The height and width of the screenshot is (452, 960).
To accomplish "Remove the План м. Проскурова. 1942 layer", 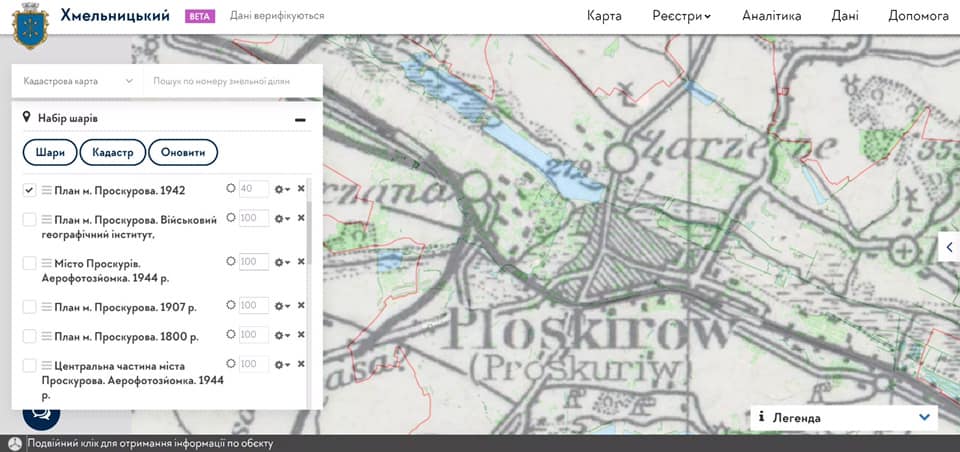I will [x=301, y=189].
